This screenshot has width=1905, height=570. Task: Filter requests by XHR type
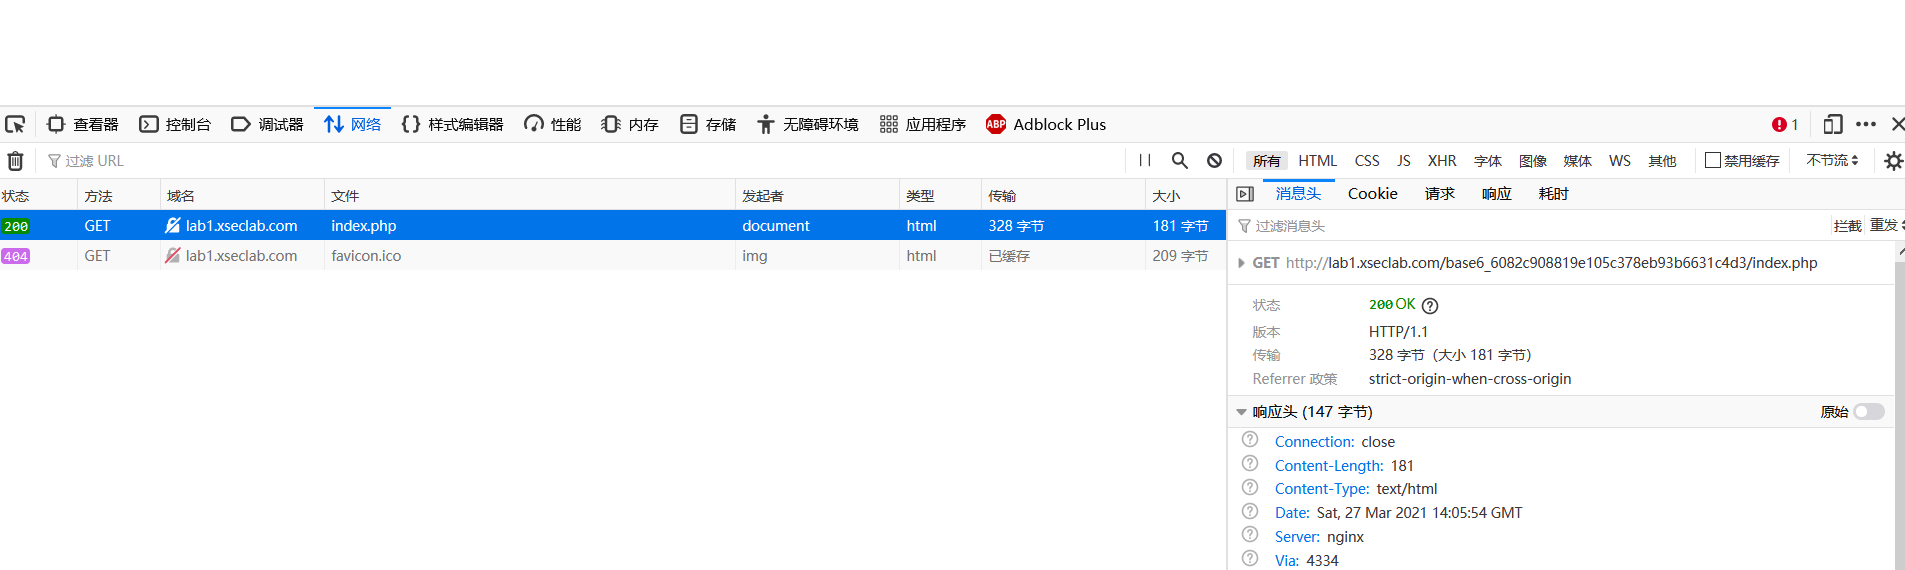pos(1442,161)
